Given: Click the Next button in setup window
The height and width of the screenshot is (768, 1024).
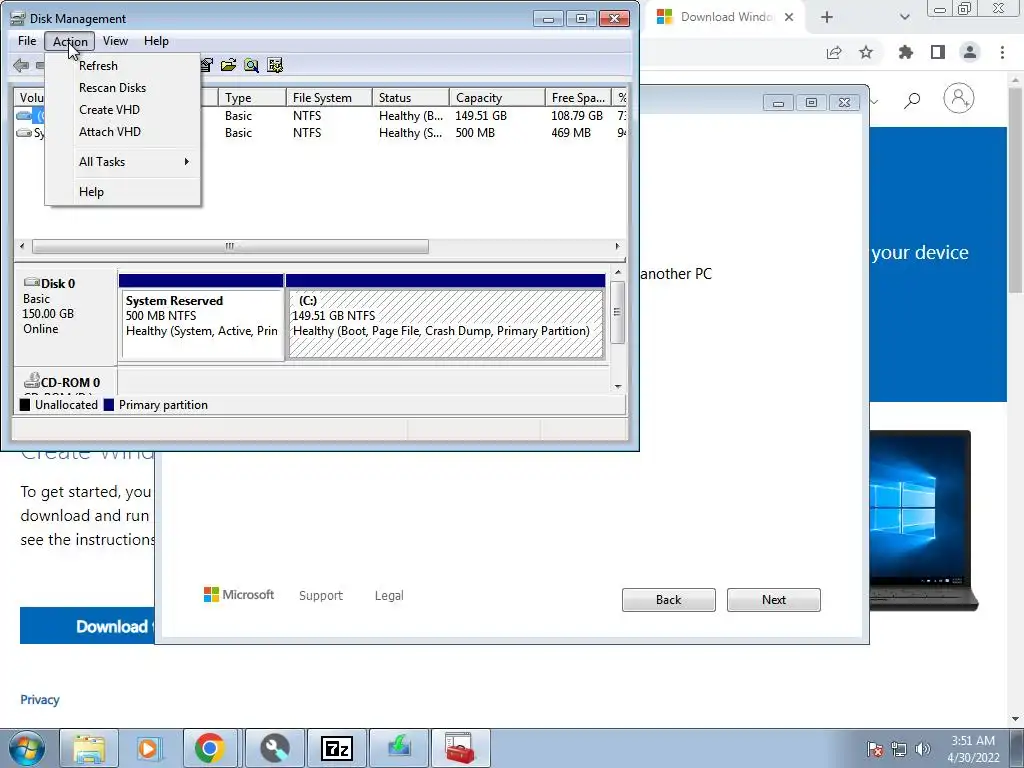Looking at the screenshot, I should pos(773,600).
